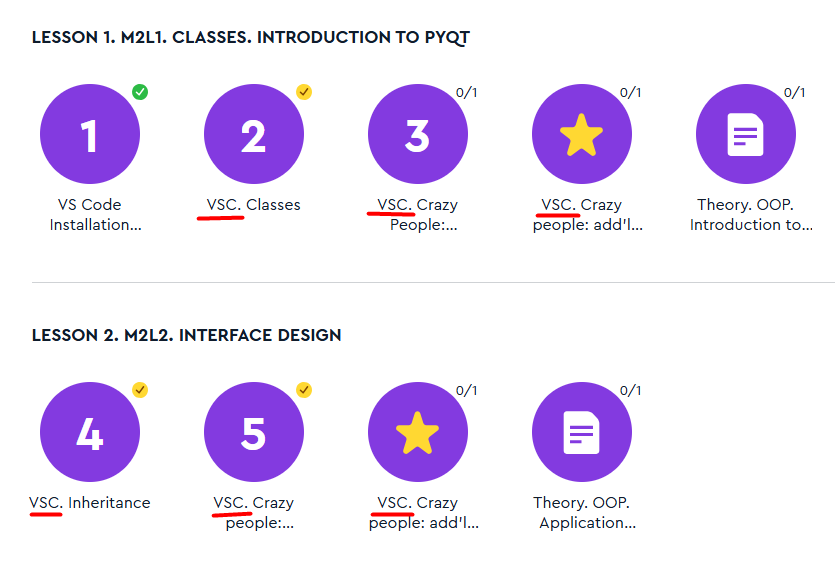Open the star bonus task in Lesson 2
The image size is (835, 575).
[417, 432]
